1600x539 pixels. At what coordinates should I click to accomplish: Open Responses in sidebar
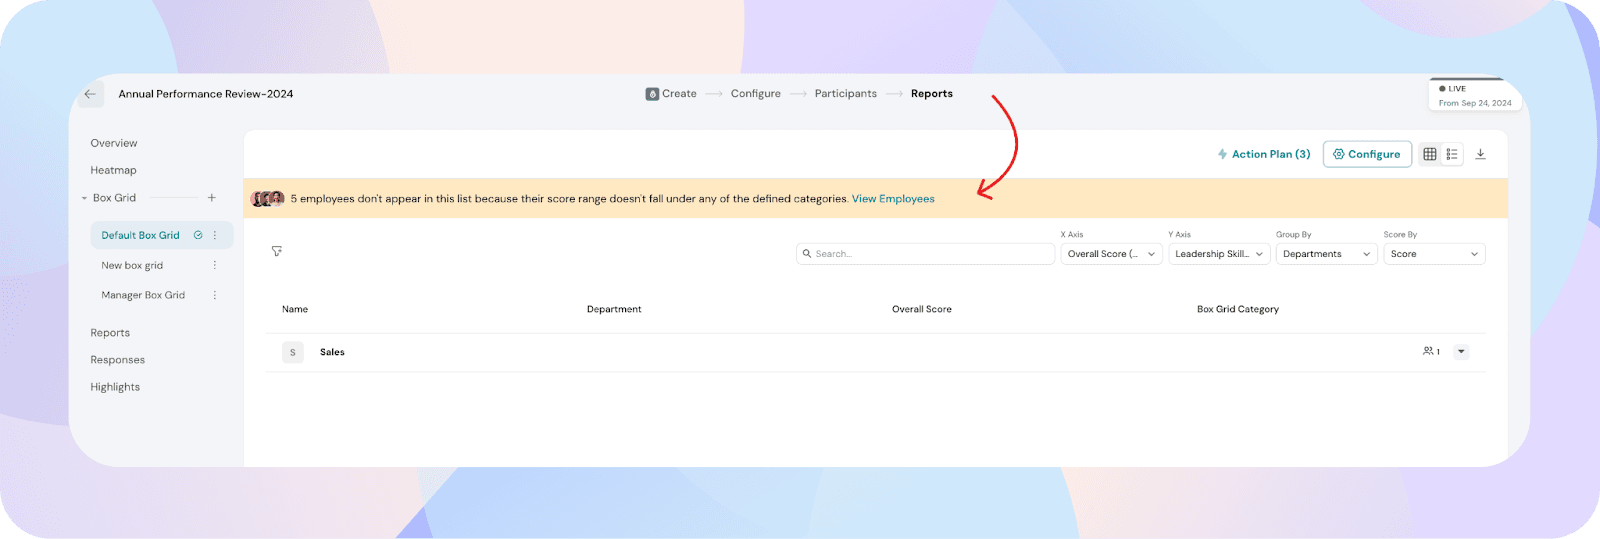tap(118, 360)
